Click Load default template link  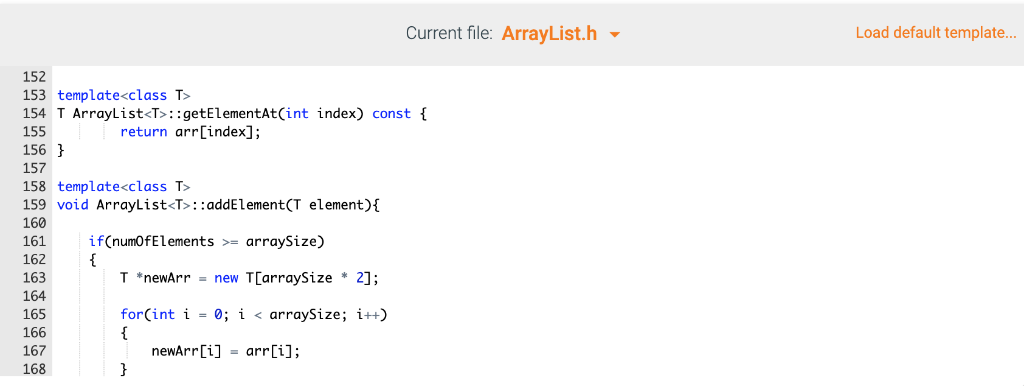point(936,33)
